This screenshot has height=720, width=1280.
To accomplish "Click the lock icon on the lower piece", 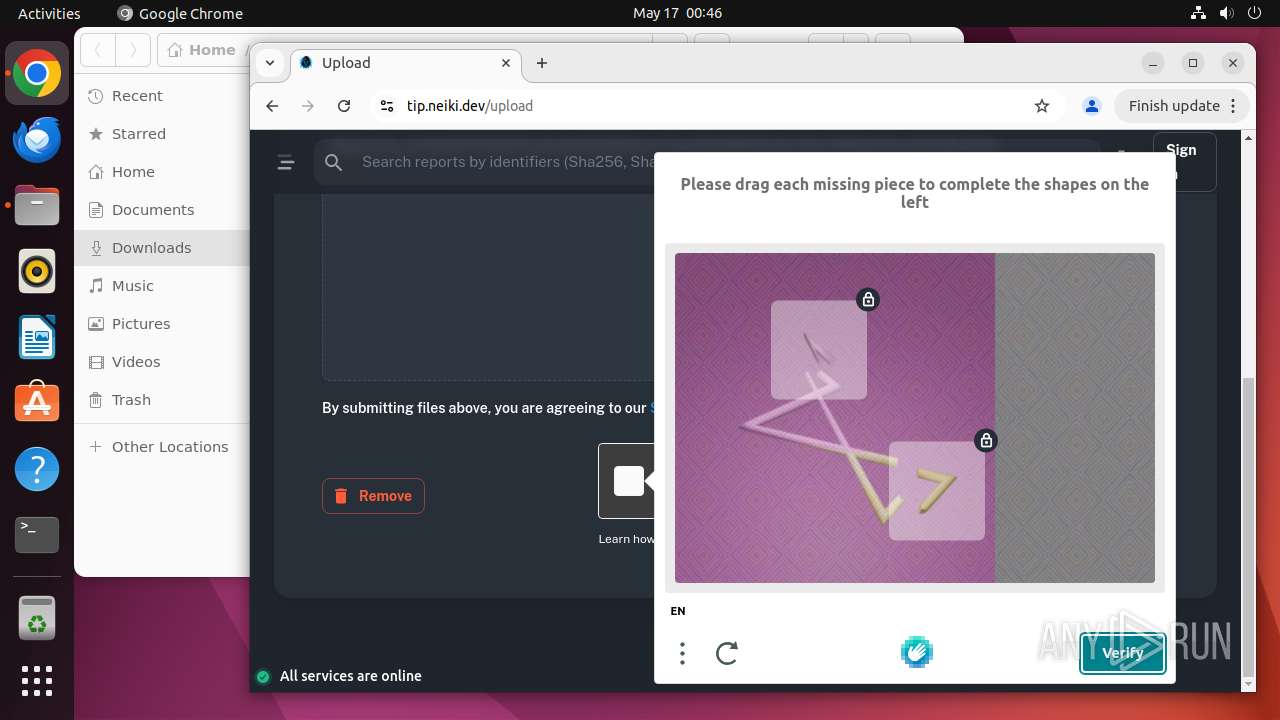I will [x=986, y=440].
